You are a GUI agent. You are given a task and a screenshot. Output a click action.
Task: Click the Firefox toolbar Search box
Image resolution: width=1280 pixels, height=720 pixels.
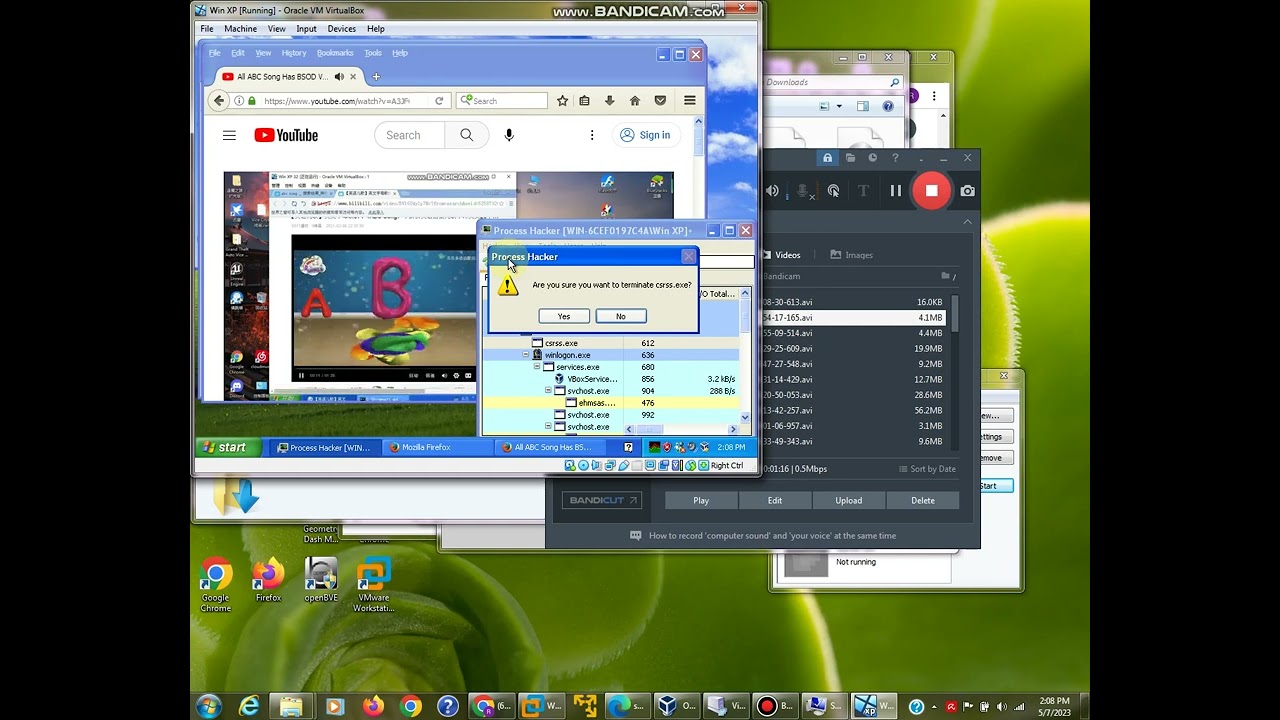pyautogui.click(x=502, y=101)
